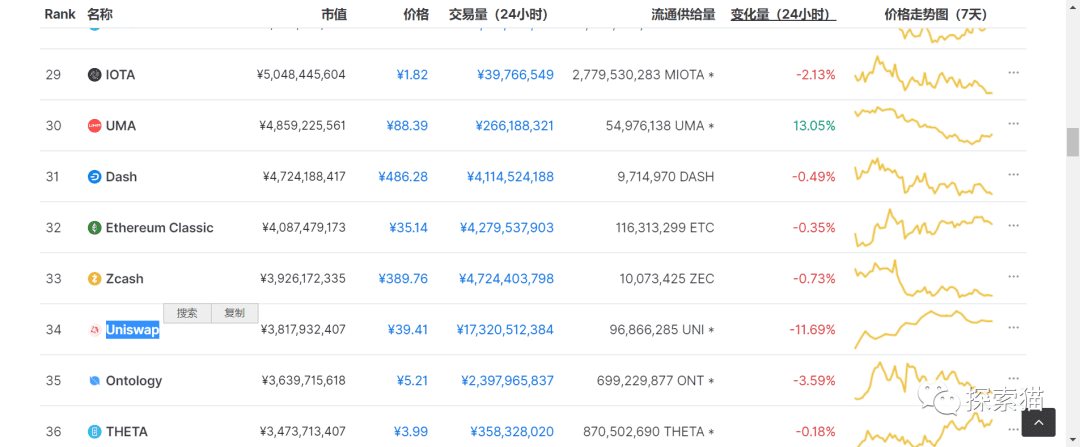Open the Ethereum Classic name link
The height and width of the screenshot is (447, 1080).
click(160, 228)
